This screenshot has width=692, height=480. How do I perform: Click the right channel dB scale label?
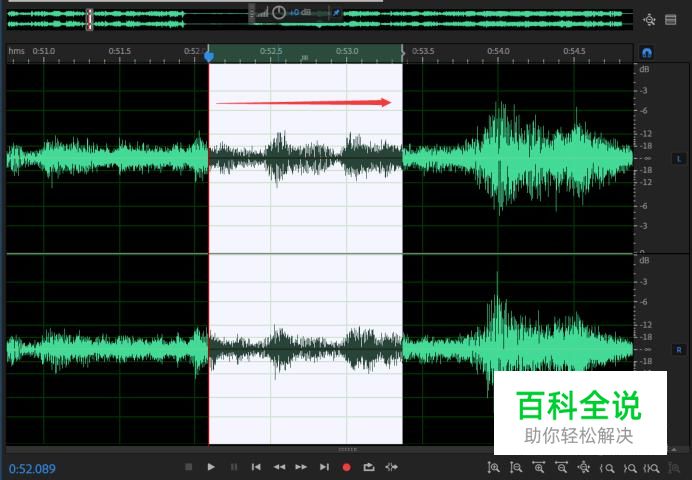[x=644, y=260]
